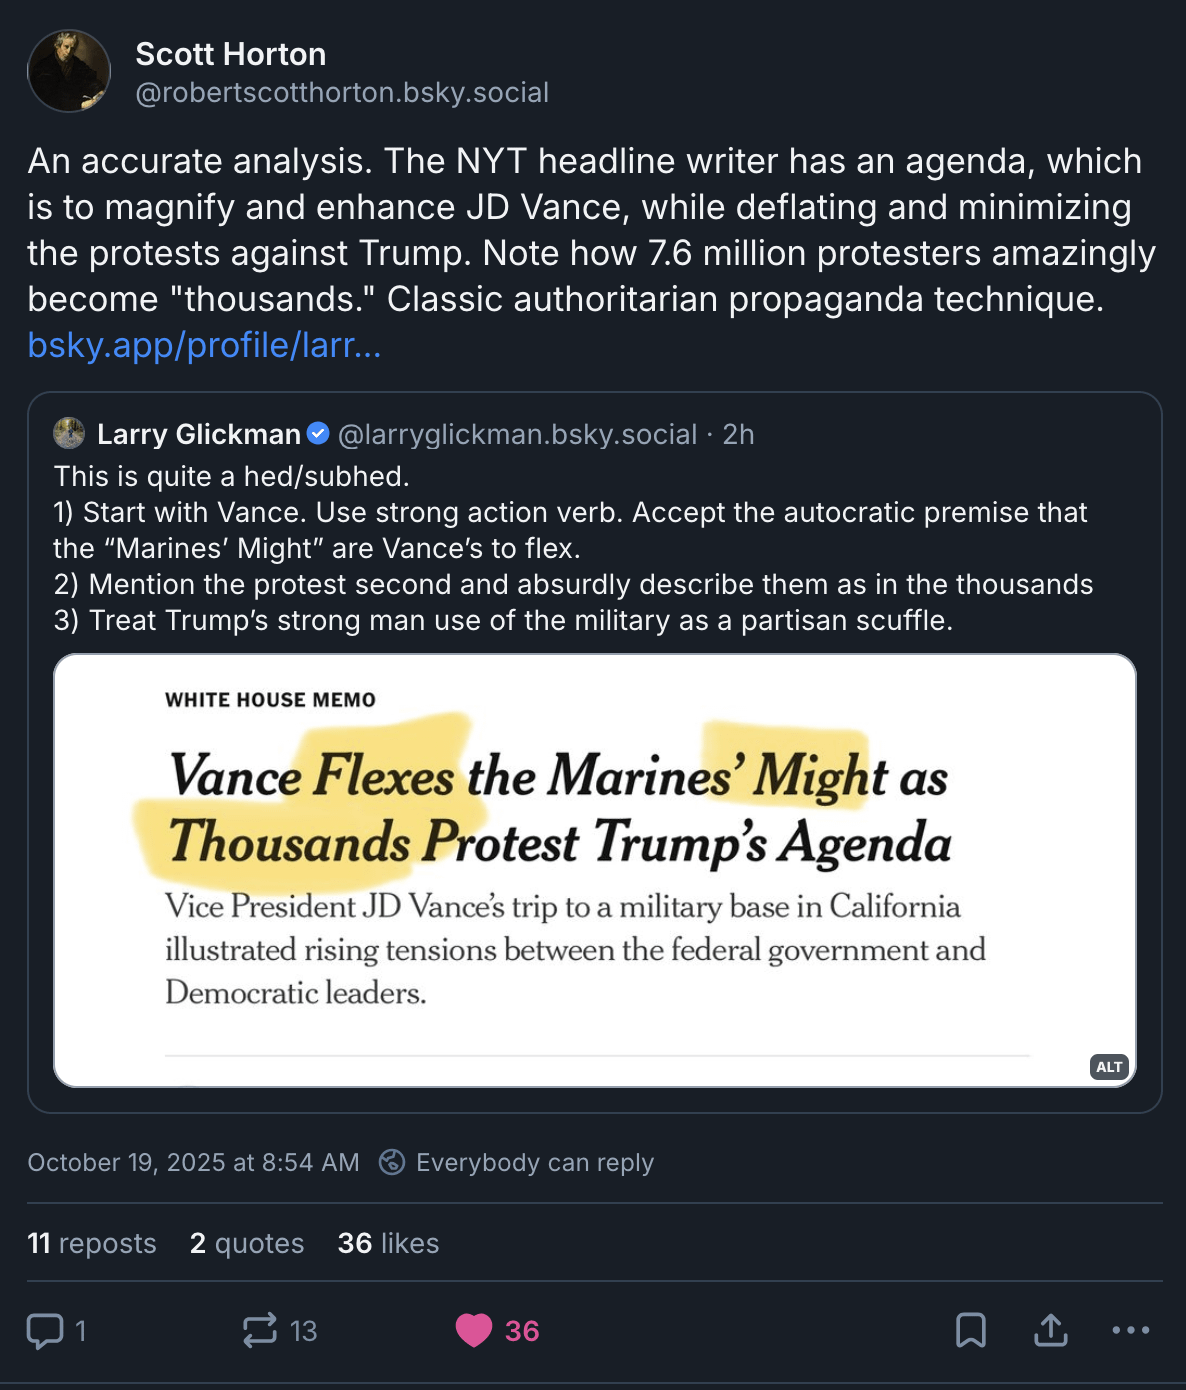Repost this post using the repost icon

coord(260,1331)
